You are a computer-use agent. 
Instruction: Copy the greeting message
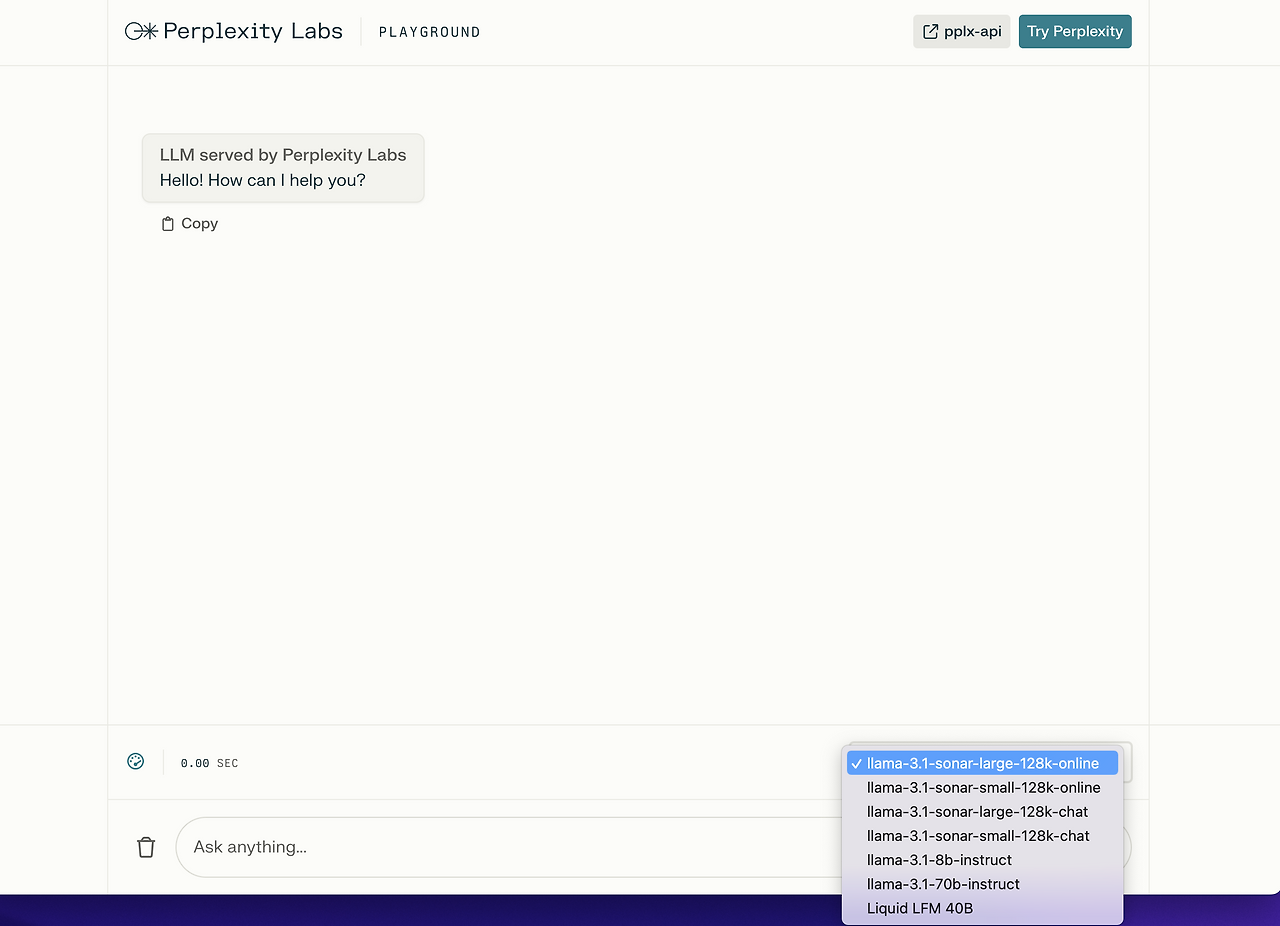[189, 224]
